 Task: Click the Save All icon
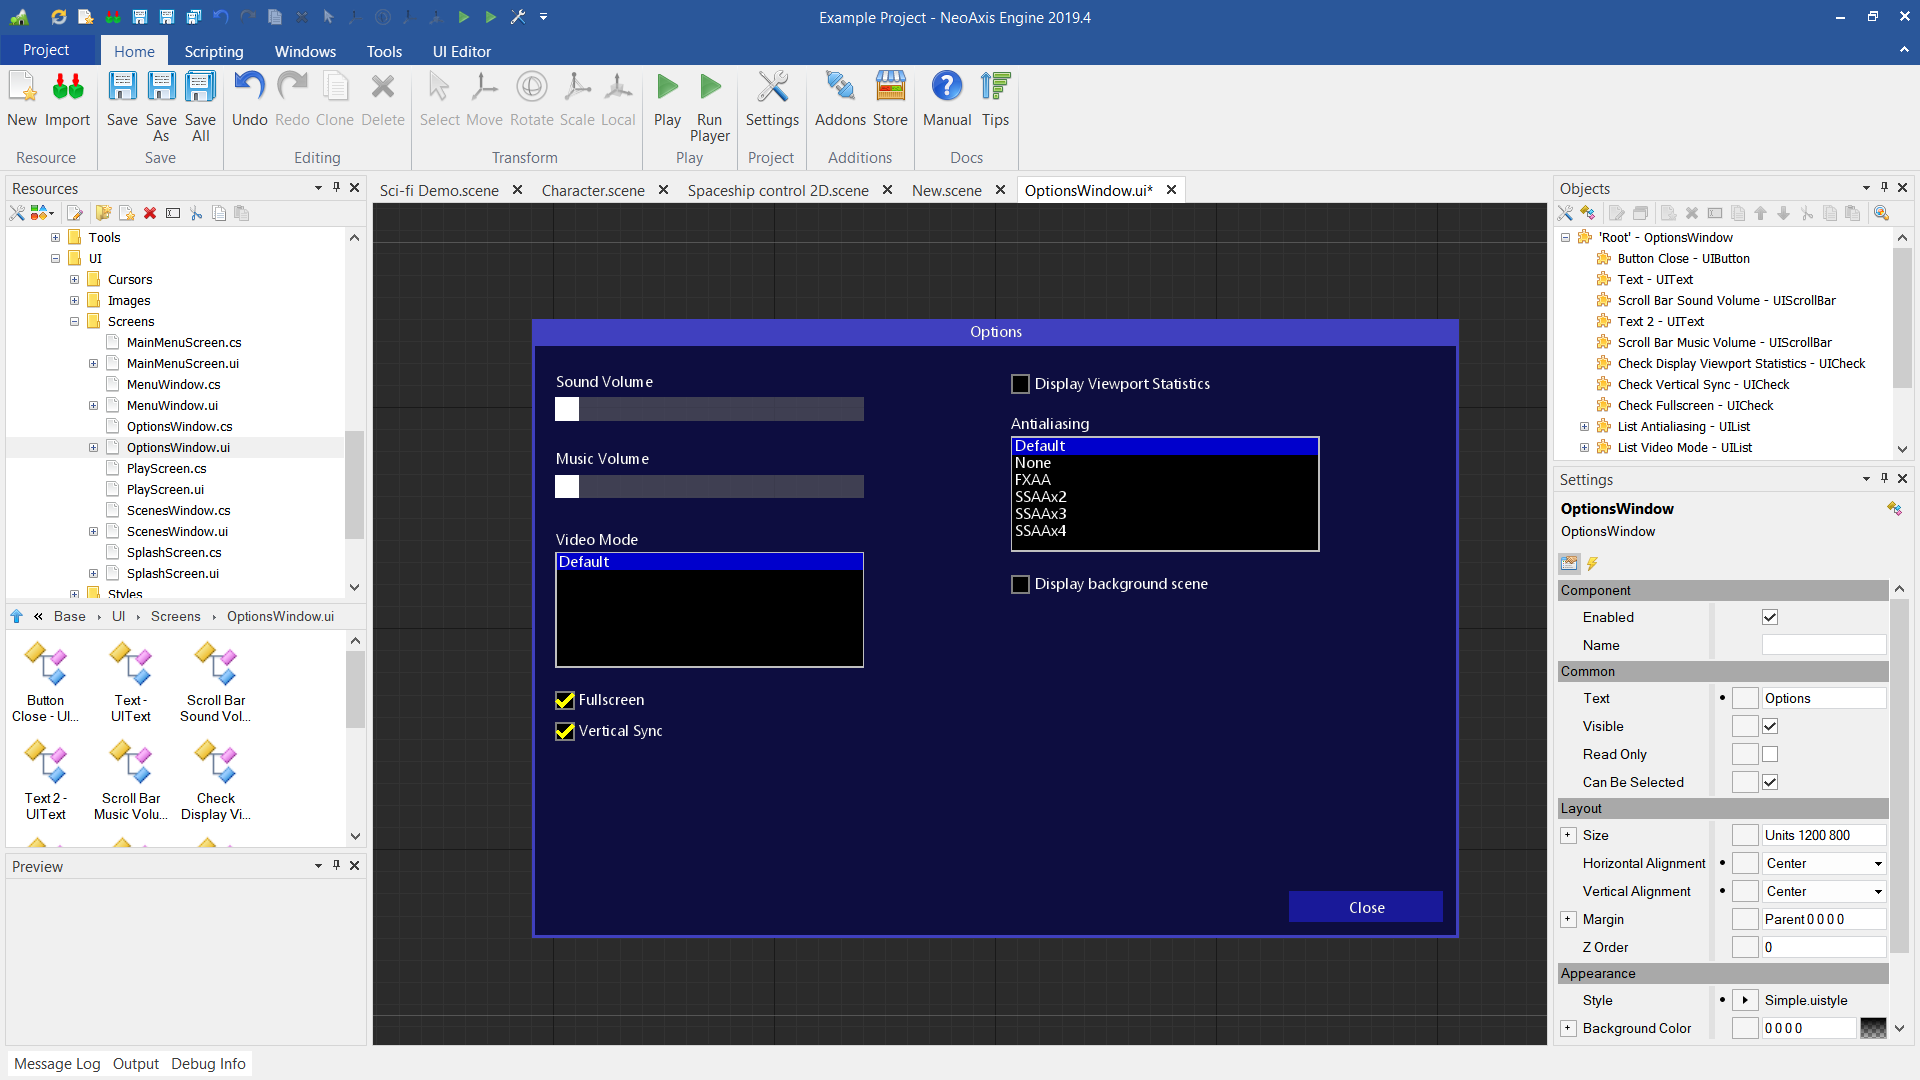click(x=200, y=88)
